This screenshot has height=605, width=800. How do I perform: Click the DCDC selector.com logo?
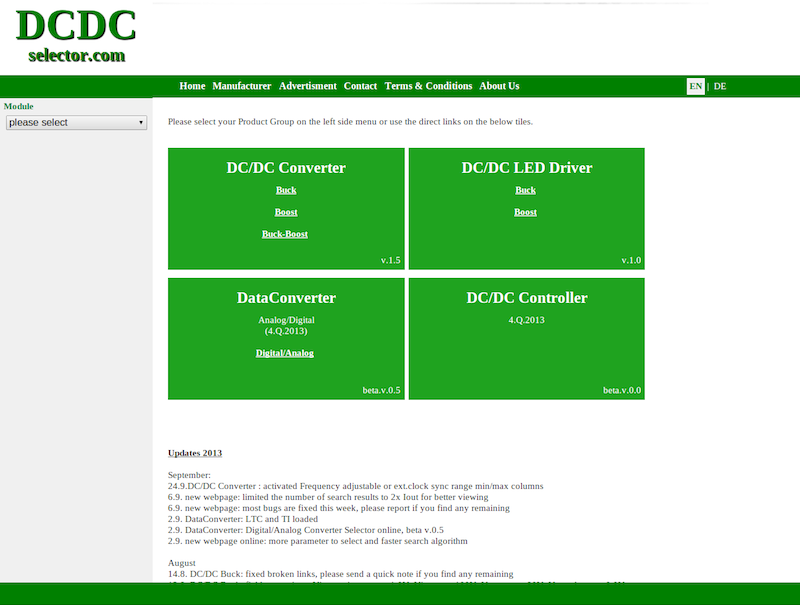tap(76, 36)
